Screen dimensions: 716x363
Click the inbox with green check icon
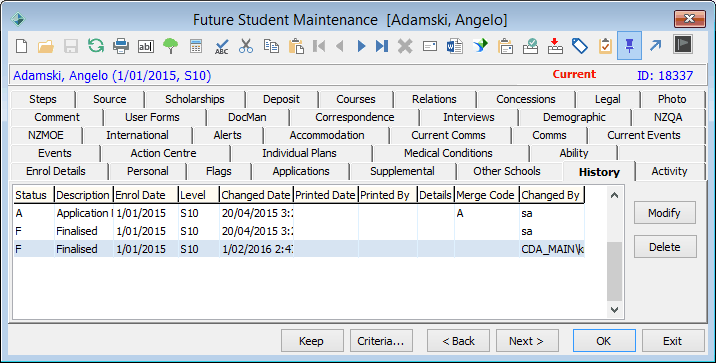point(530,46)
